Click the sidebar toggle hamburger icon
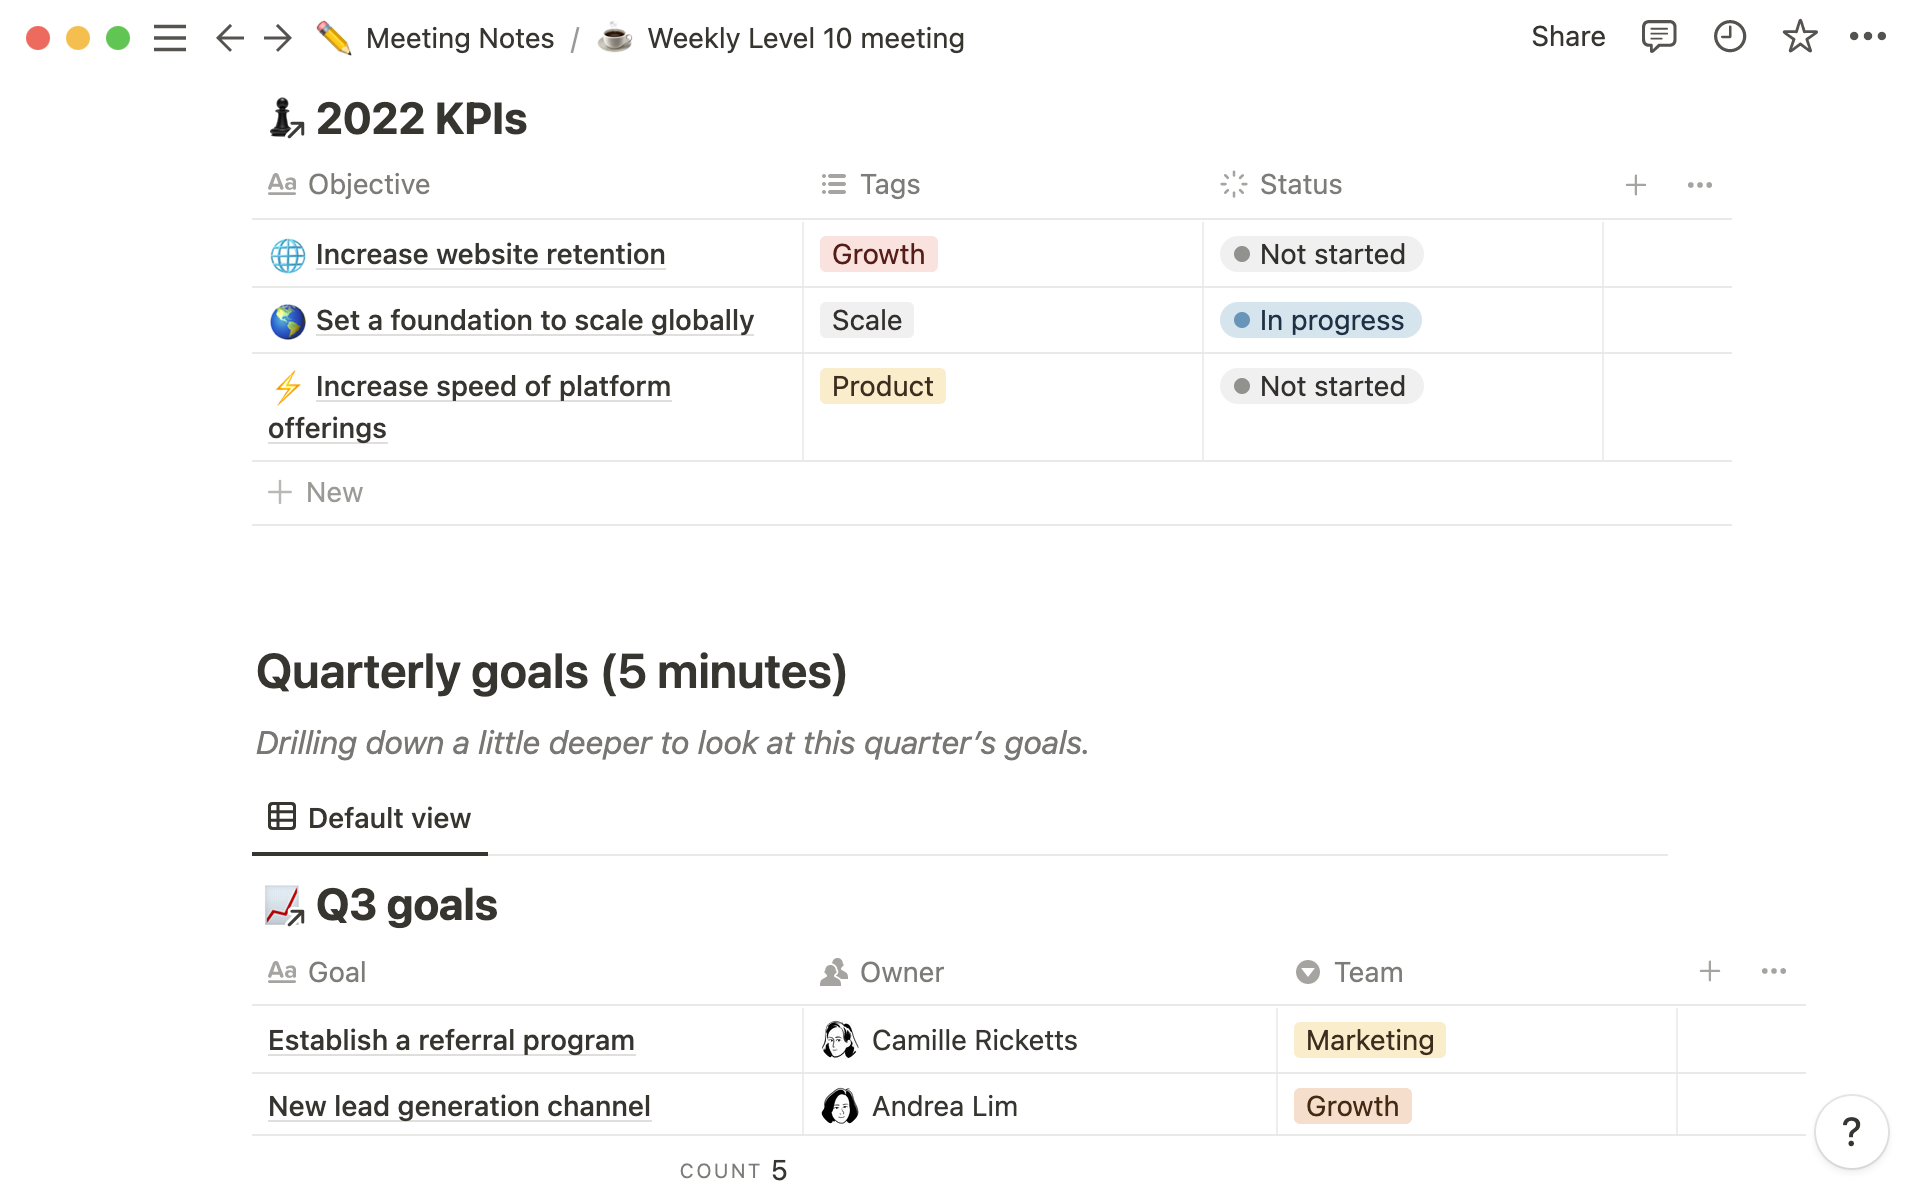This screenshot has height=1200, width=1920. (171, 37)
